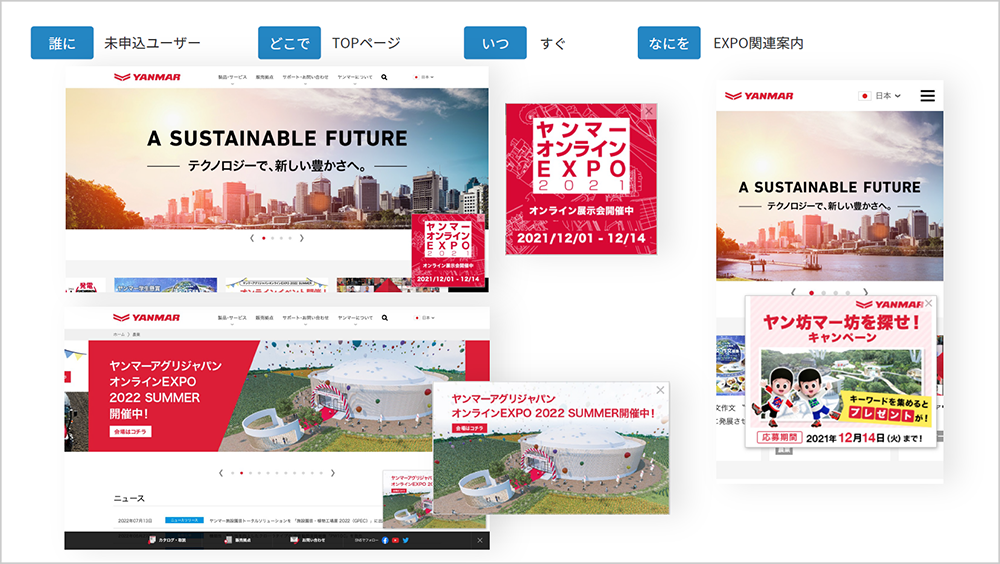The height and width of the screenshot is (564, 1000).
Task: Open the 日本 language dropdown on the mobile page
Action: tap(881, 96)
